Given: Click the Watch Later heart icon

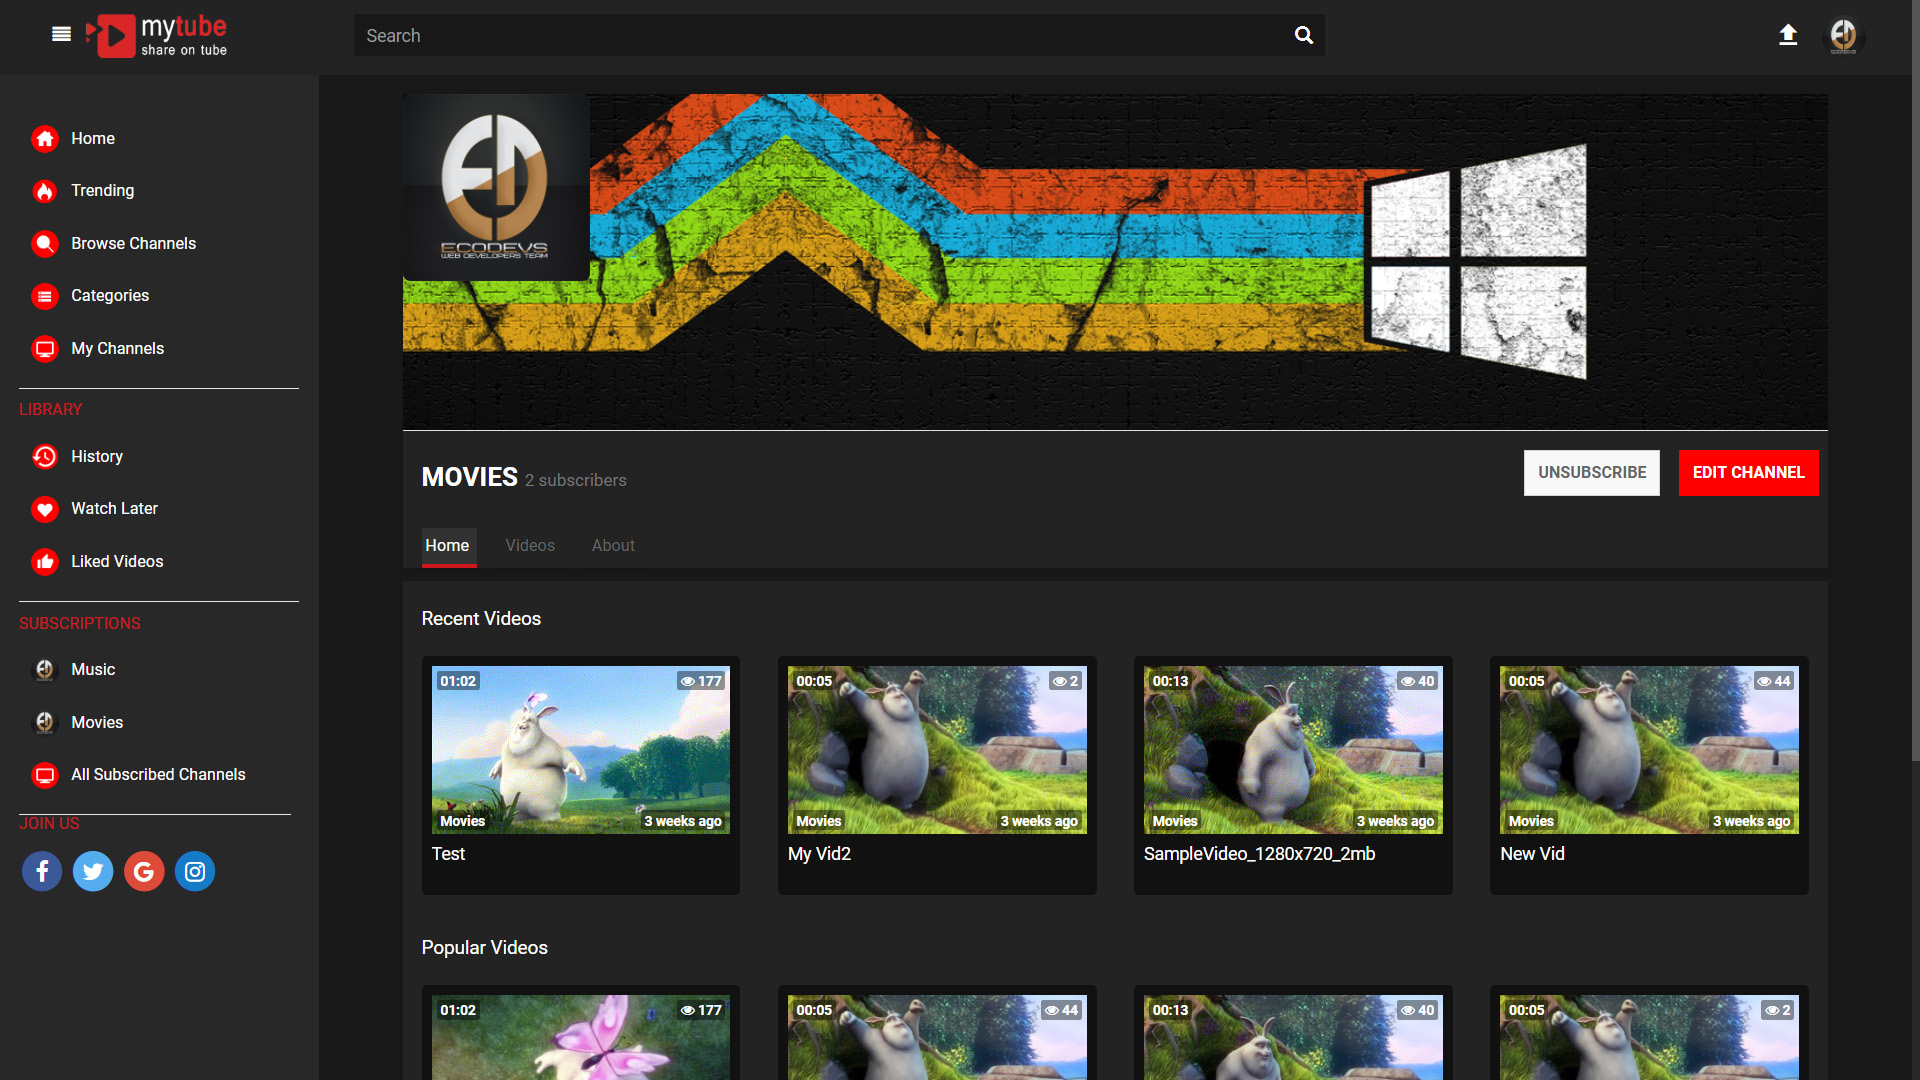Looking at the screenshot, I should pyautogui.click(x=45, y=509).
